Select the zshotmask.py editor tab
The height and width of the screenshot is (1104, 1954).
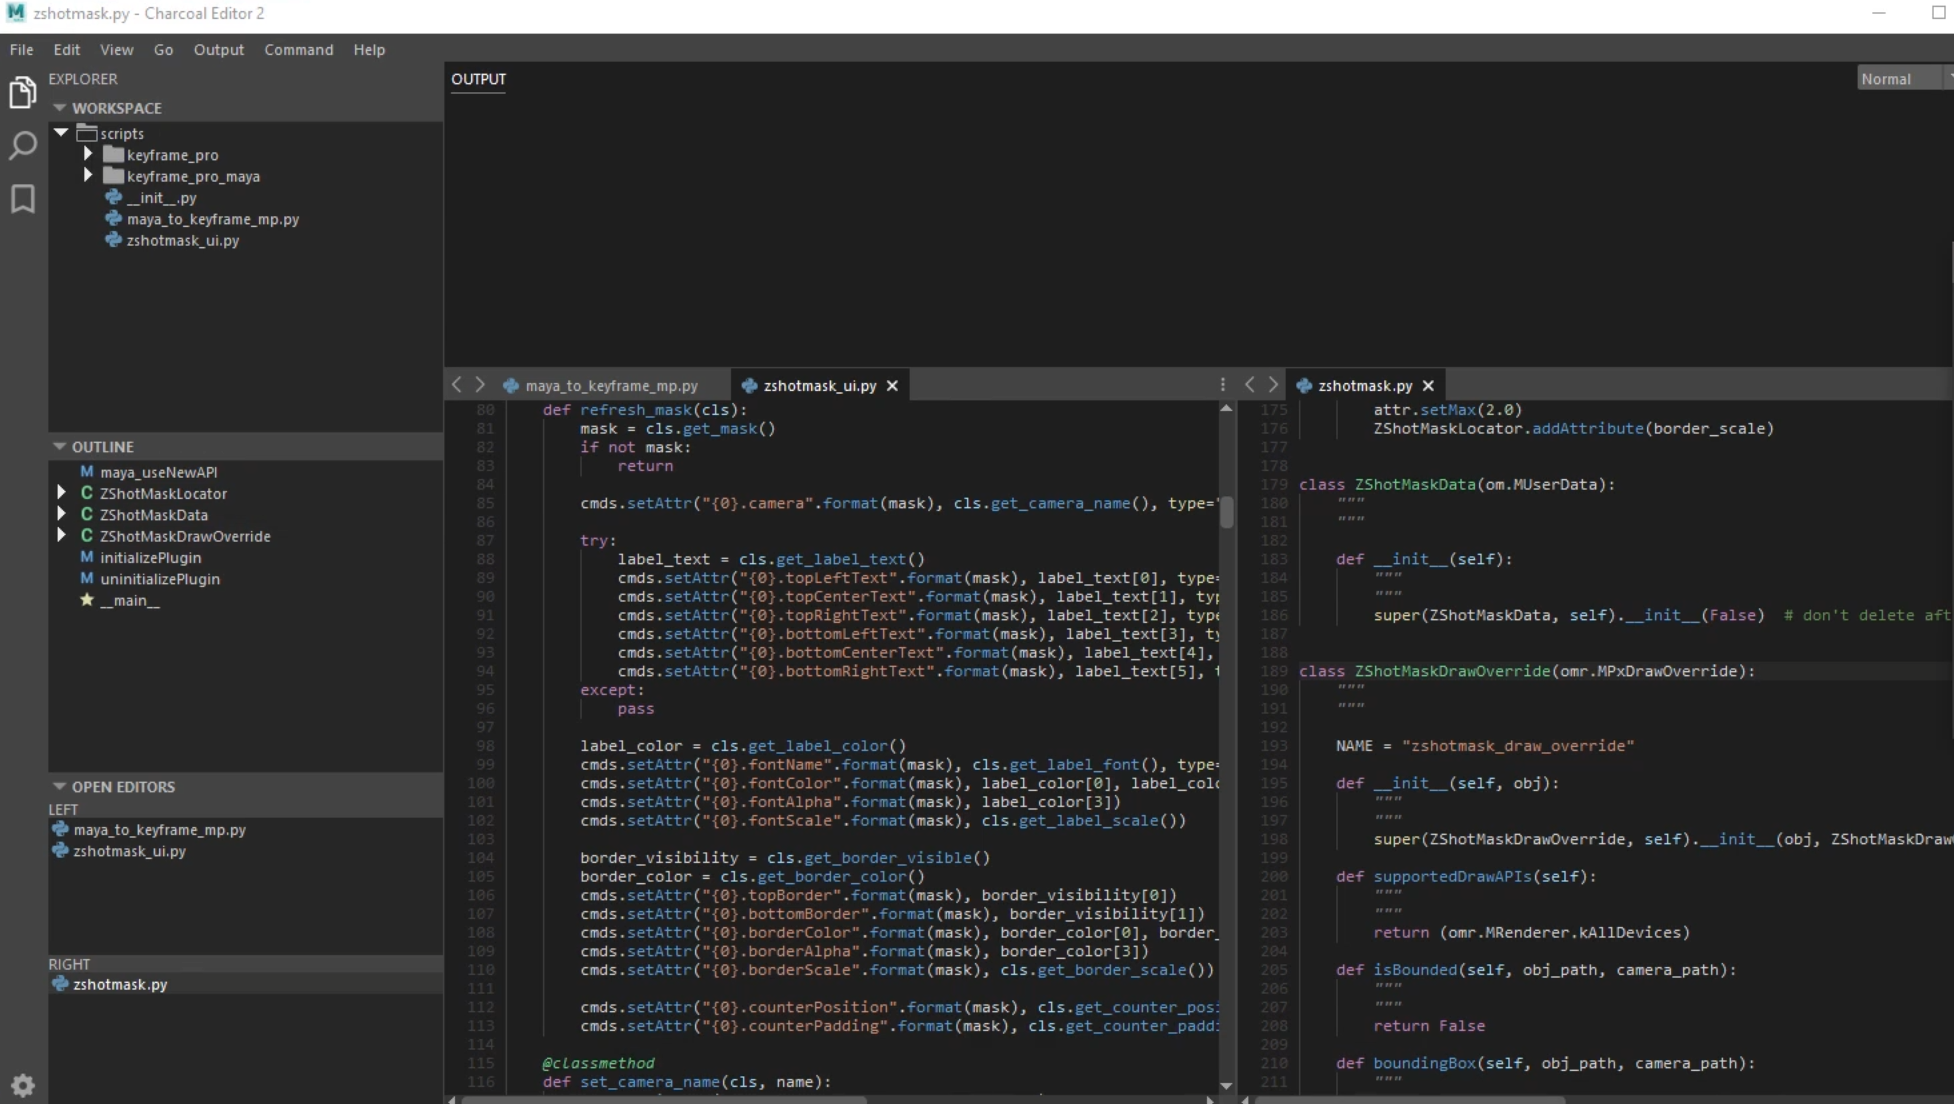pyautogui.click(x=1365, y=386)
